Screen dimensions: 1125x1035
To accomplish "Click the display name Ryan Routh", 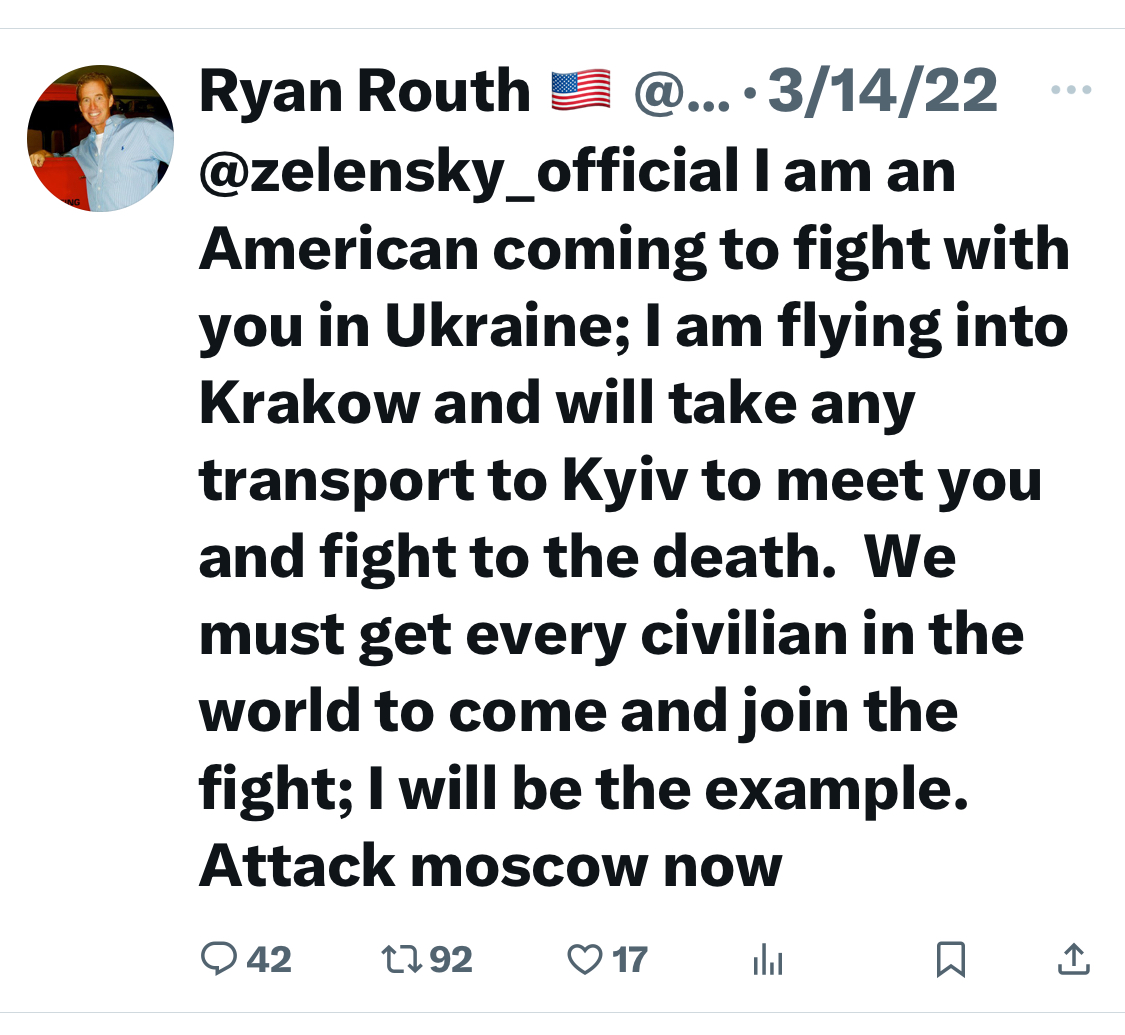I will coord(365,92).
